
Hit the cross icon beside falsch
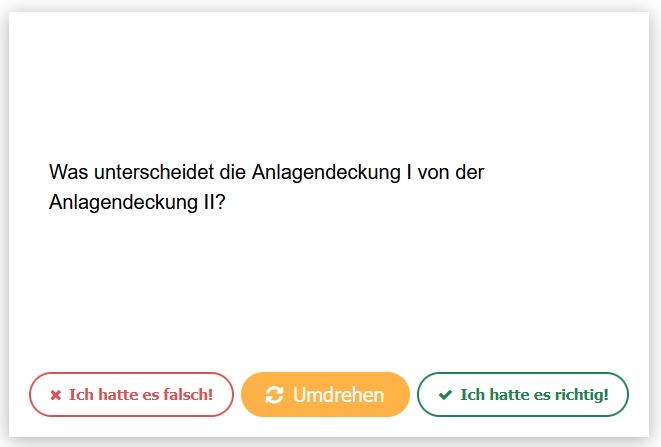click(x=56, y=395)
